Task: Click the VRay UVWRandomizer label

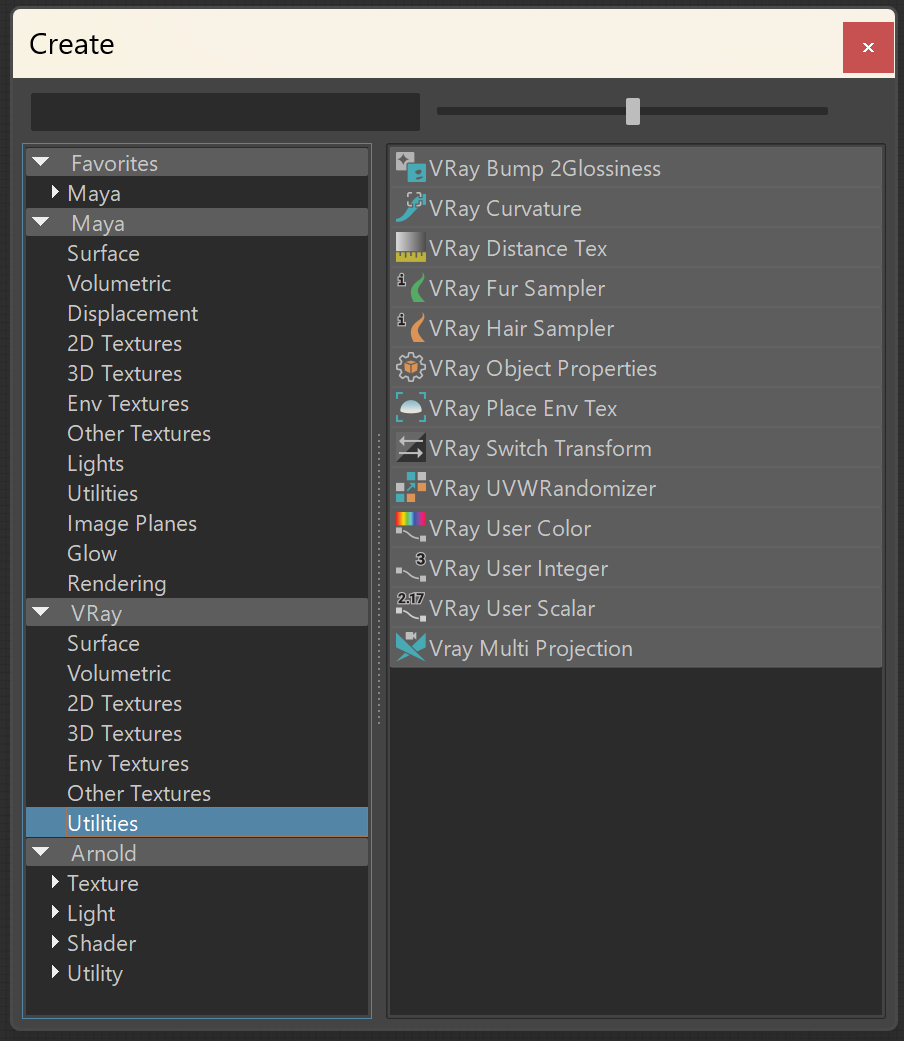Action: (542, 488)
